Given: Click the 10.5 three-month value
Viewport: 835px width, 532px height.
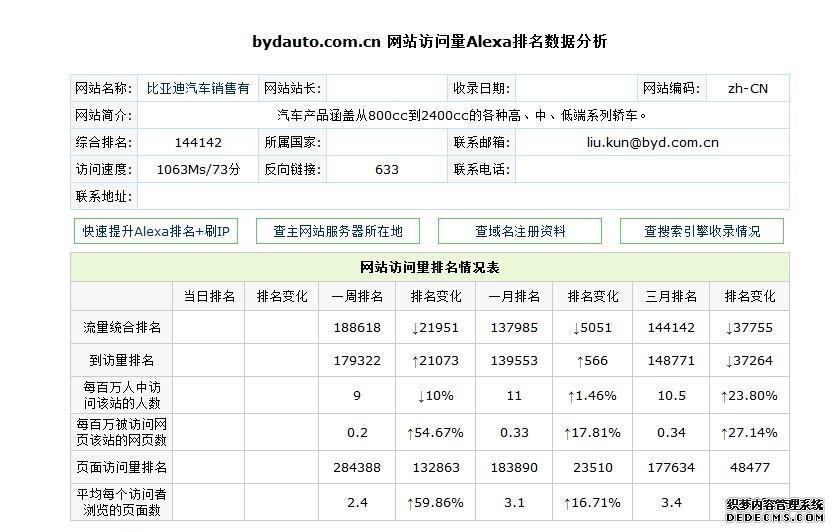Looking at the screenshot, I should pyautogui.click(x=671, y=396).
